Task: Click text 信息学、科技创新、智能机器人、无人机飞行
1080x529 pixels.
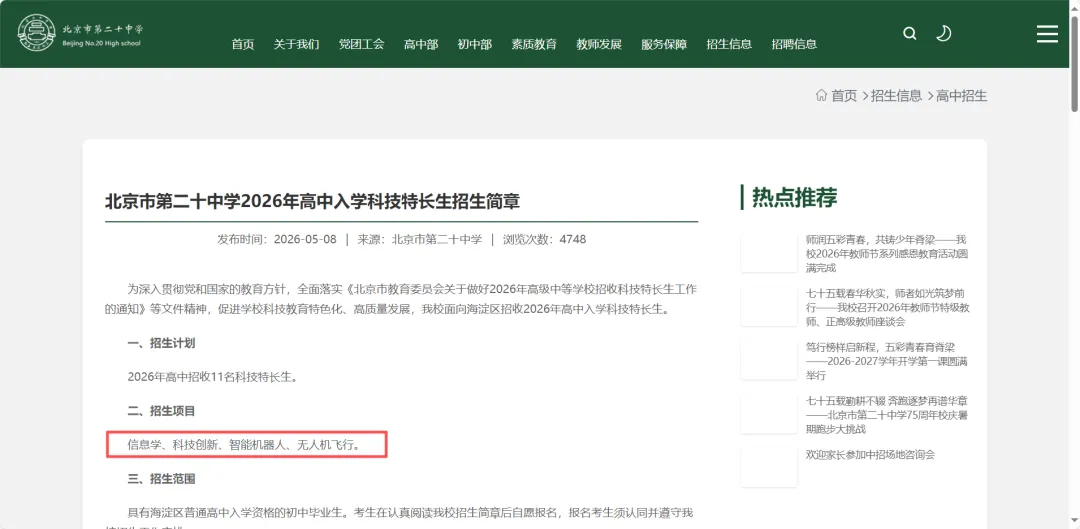Action: 245,445
